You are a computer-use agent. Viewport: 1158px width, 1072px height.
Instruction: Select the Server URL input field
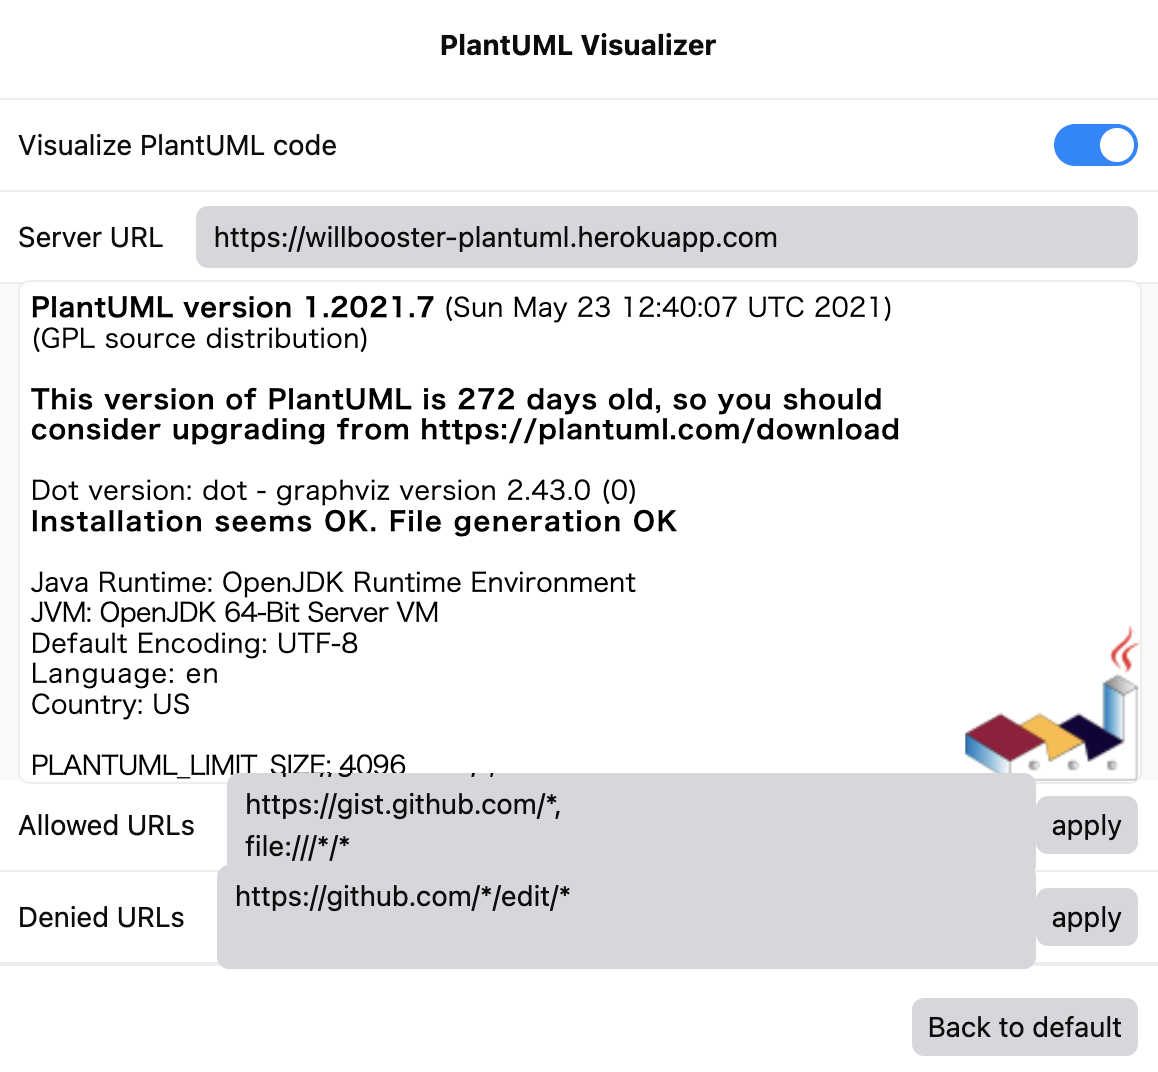(x=666, y=237)
